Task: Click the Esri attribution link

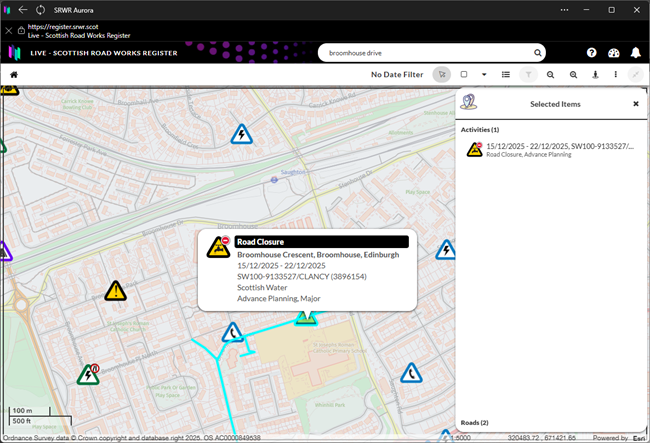Action: click(x=639, y=438)
